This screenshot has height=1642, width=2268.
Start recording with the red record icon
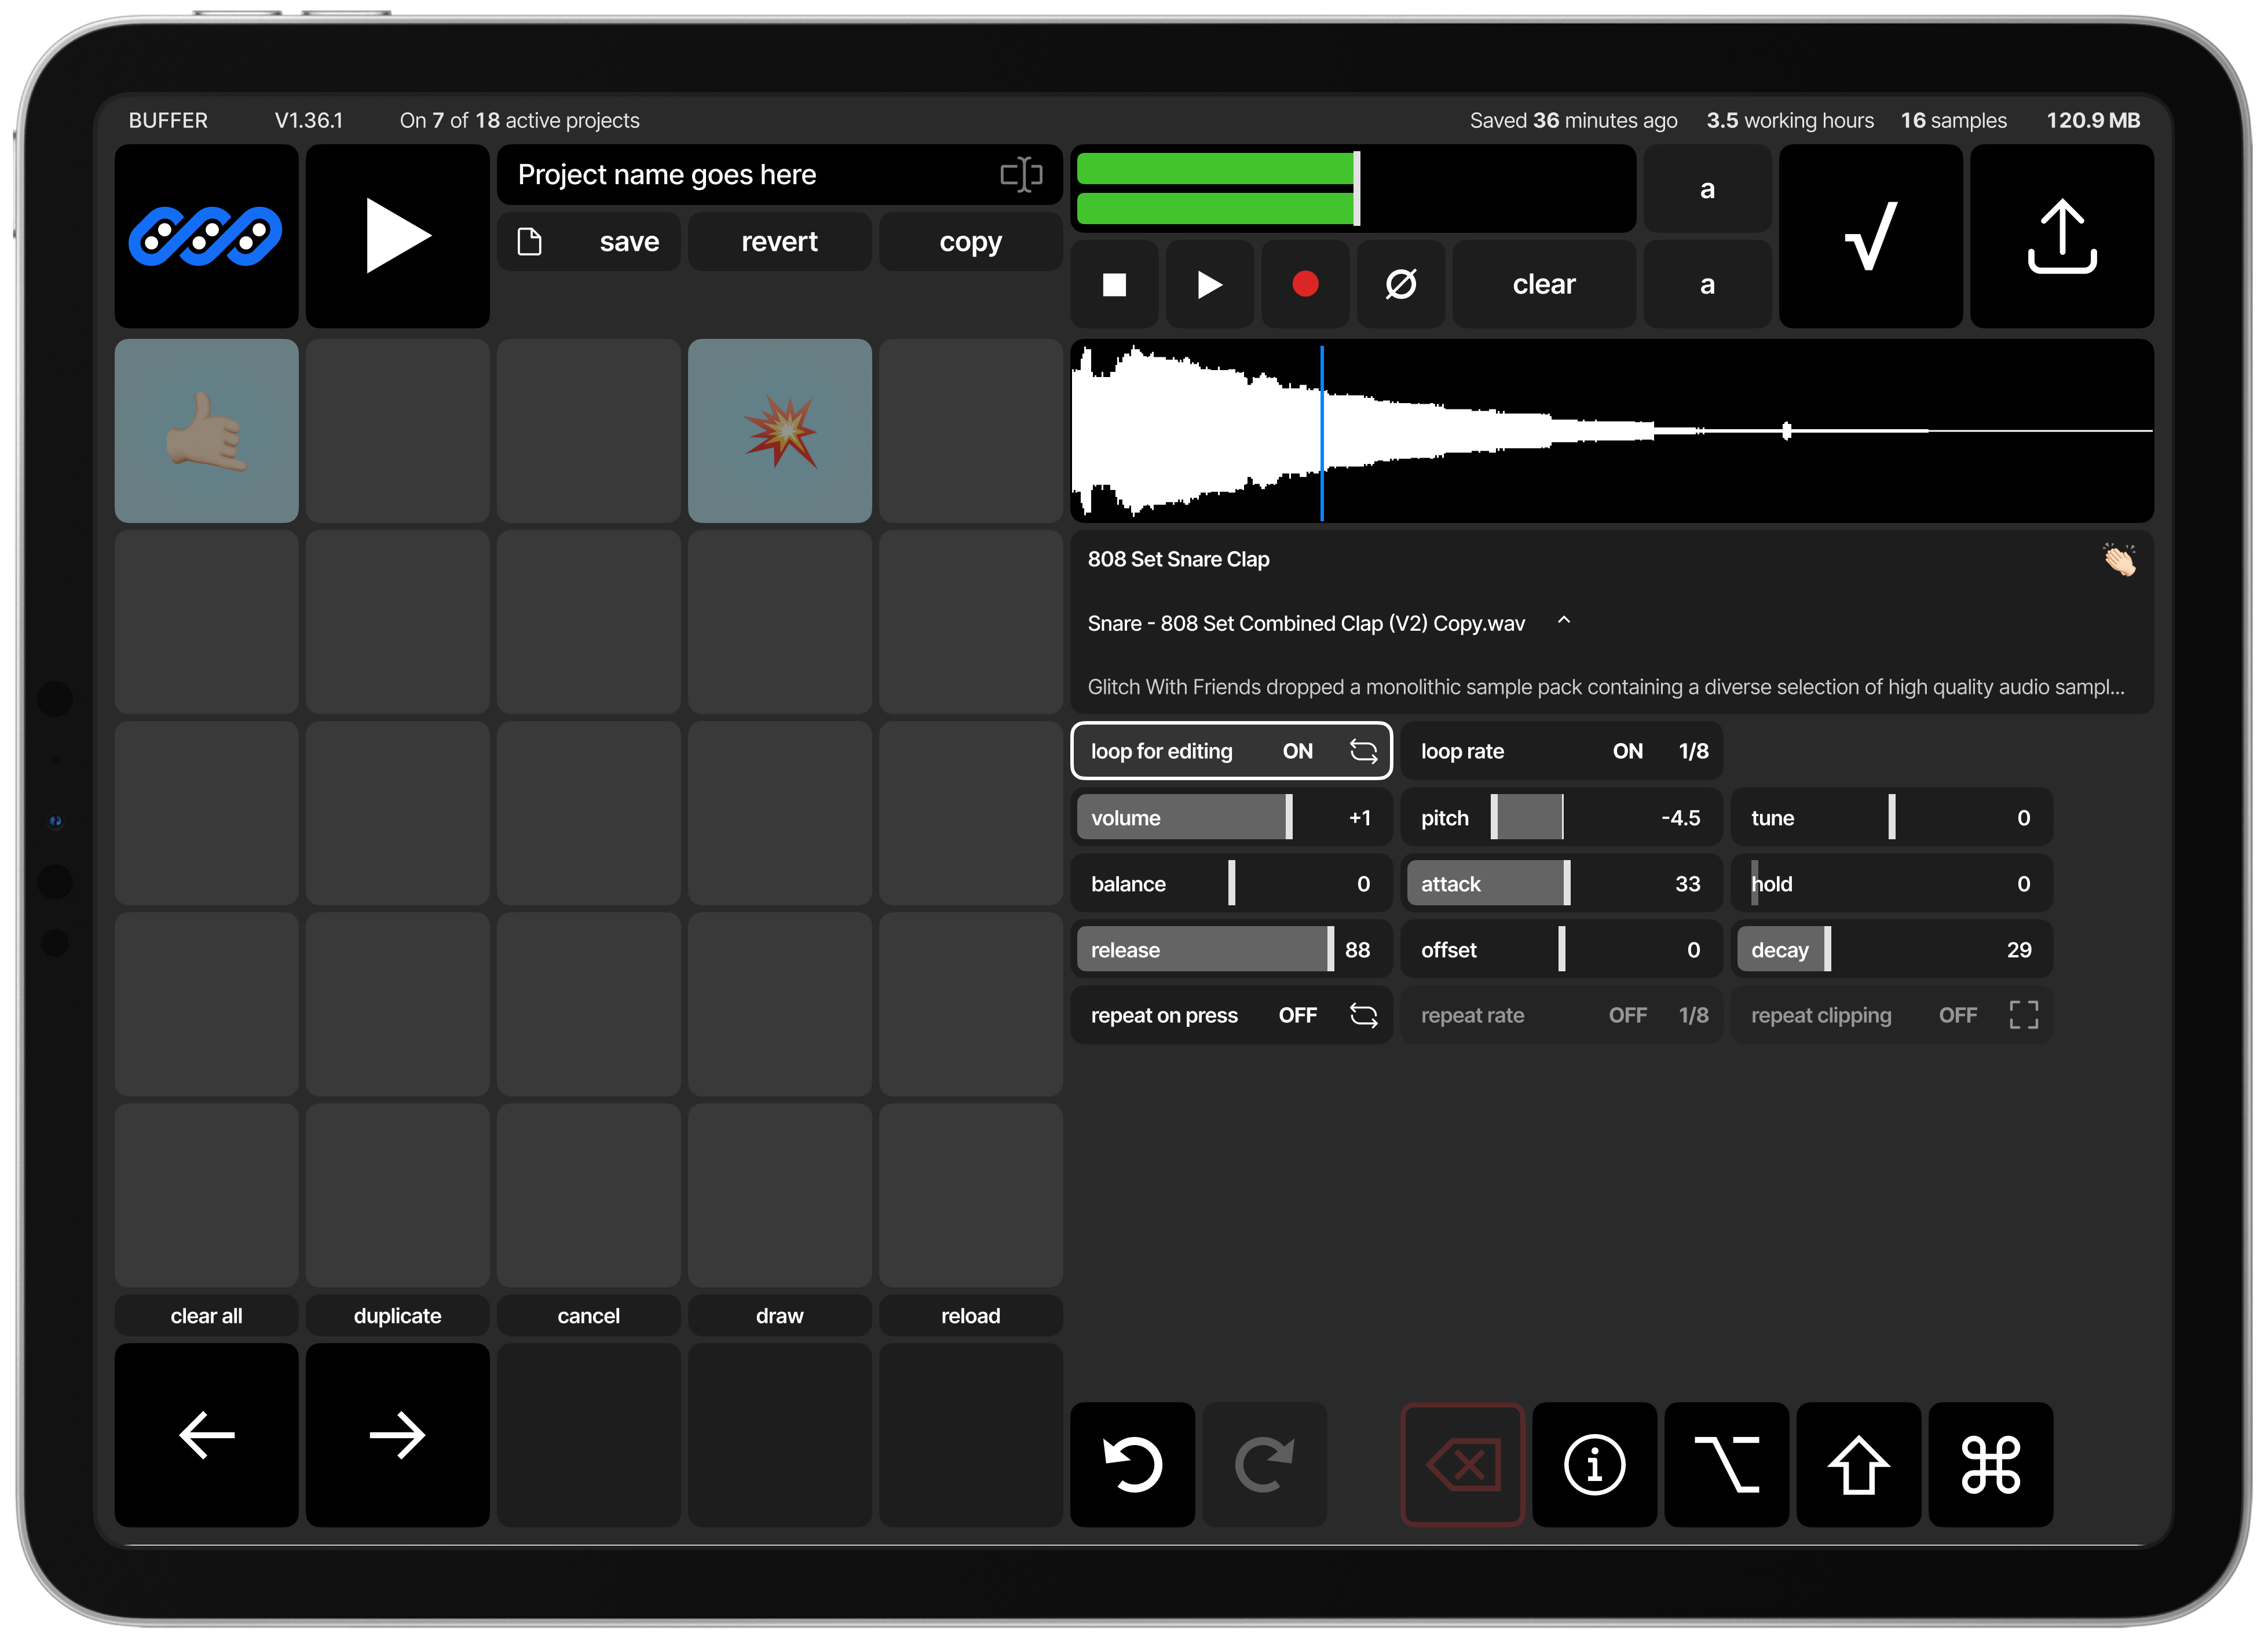1305,284
